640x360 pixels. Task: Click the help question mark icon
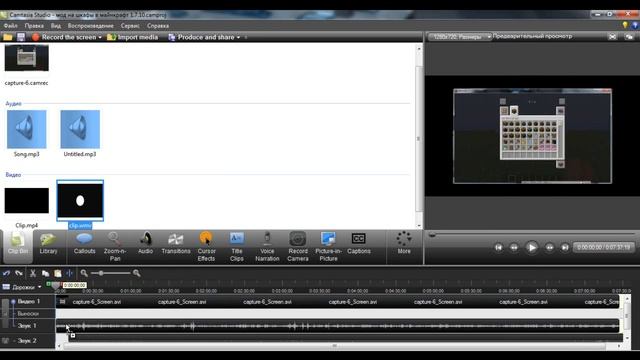point(635,25)
